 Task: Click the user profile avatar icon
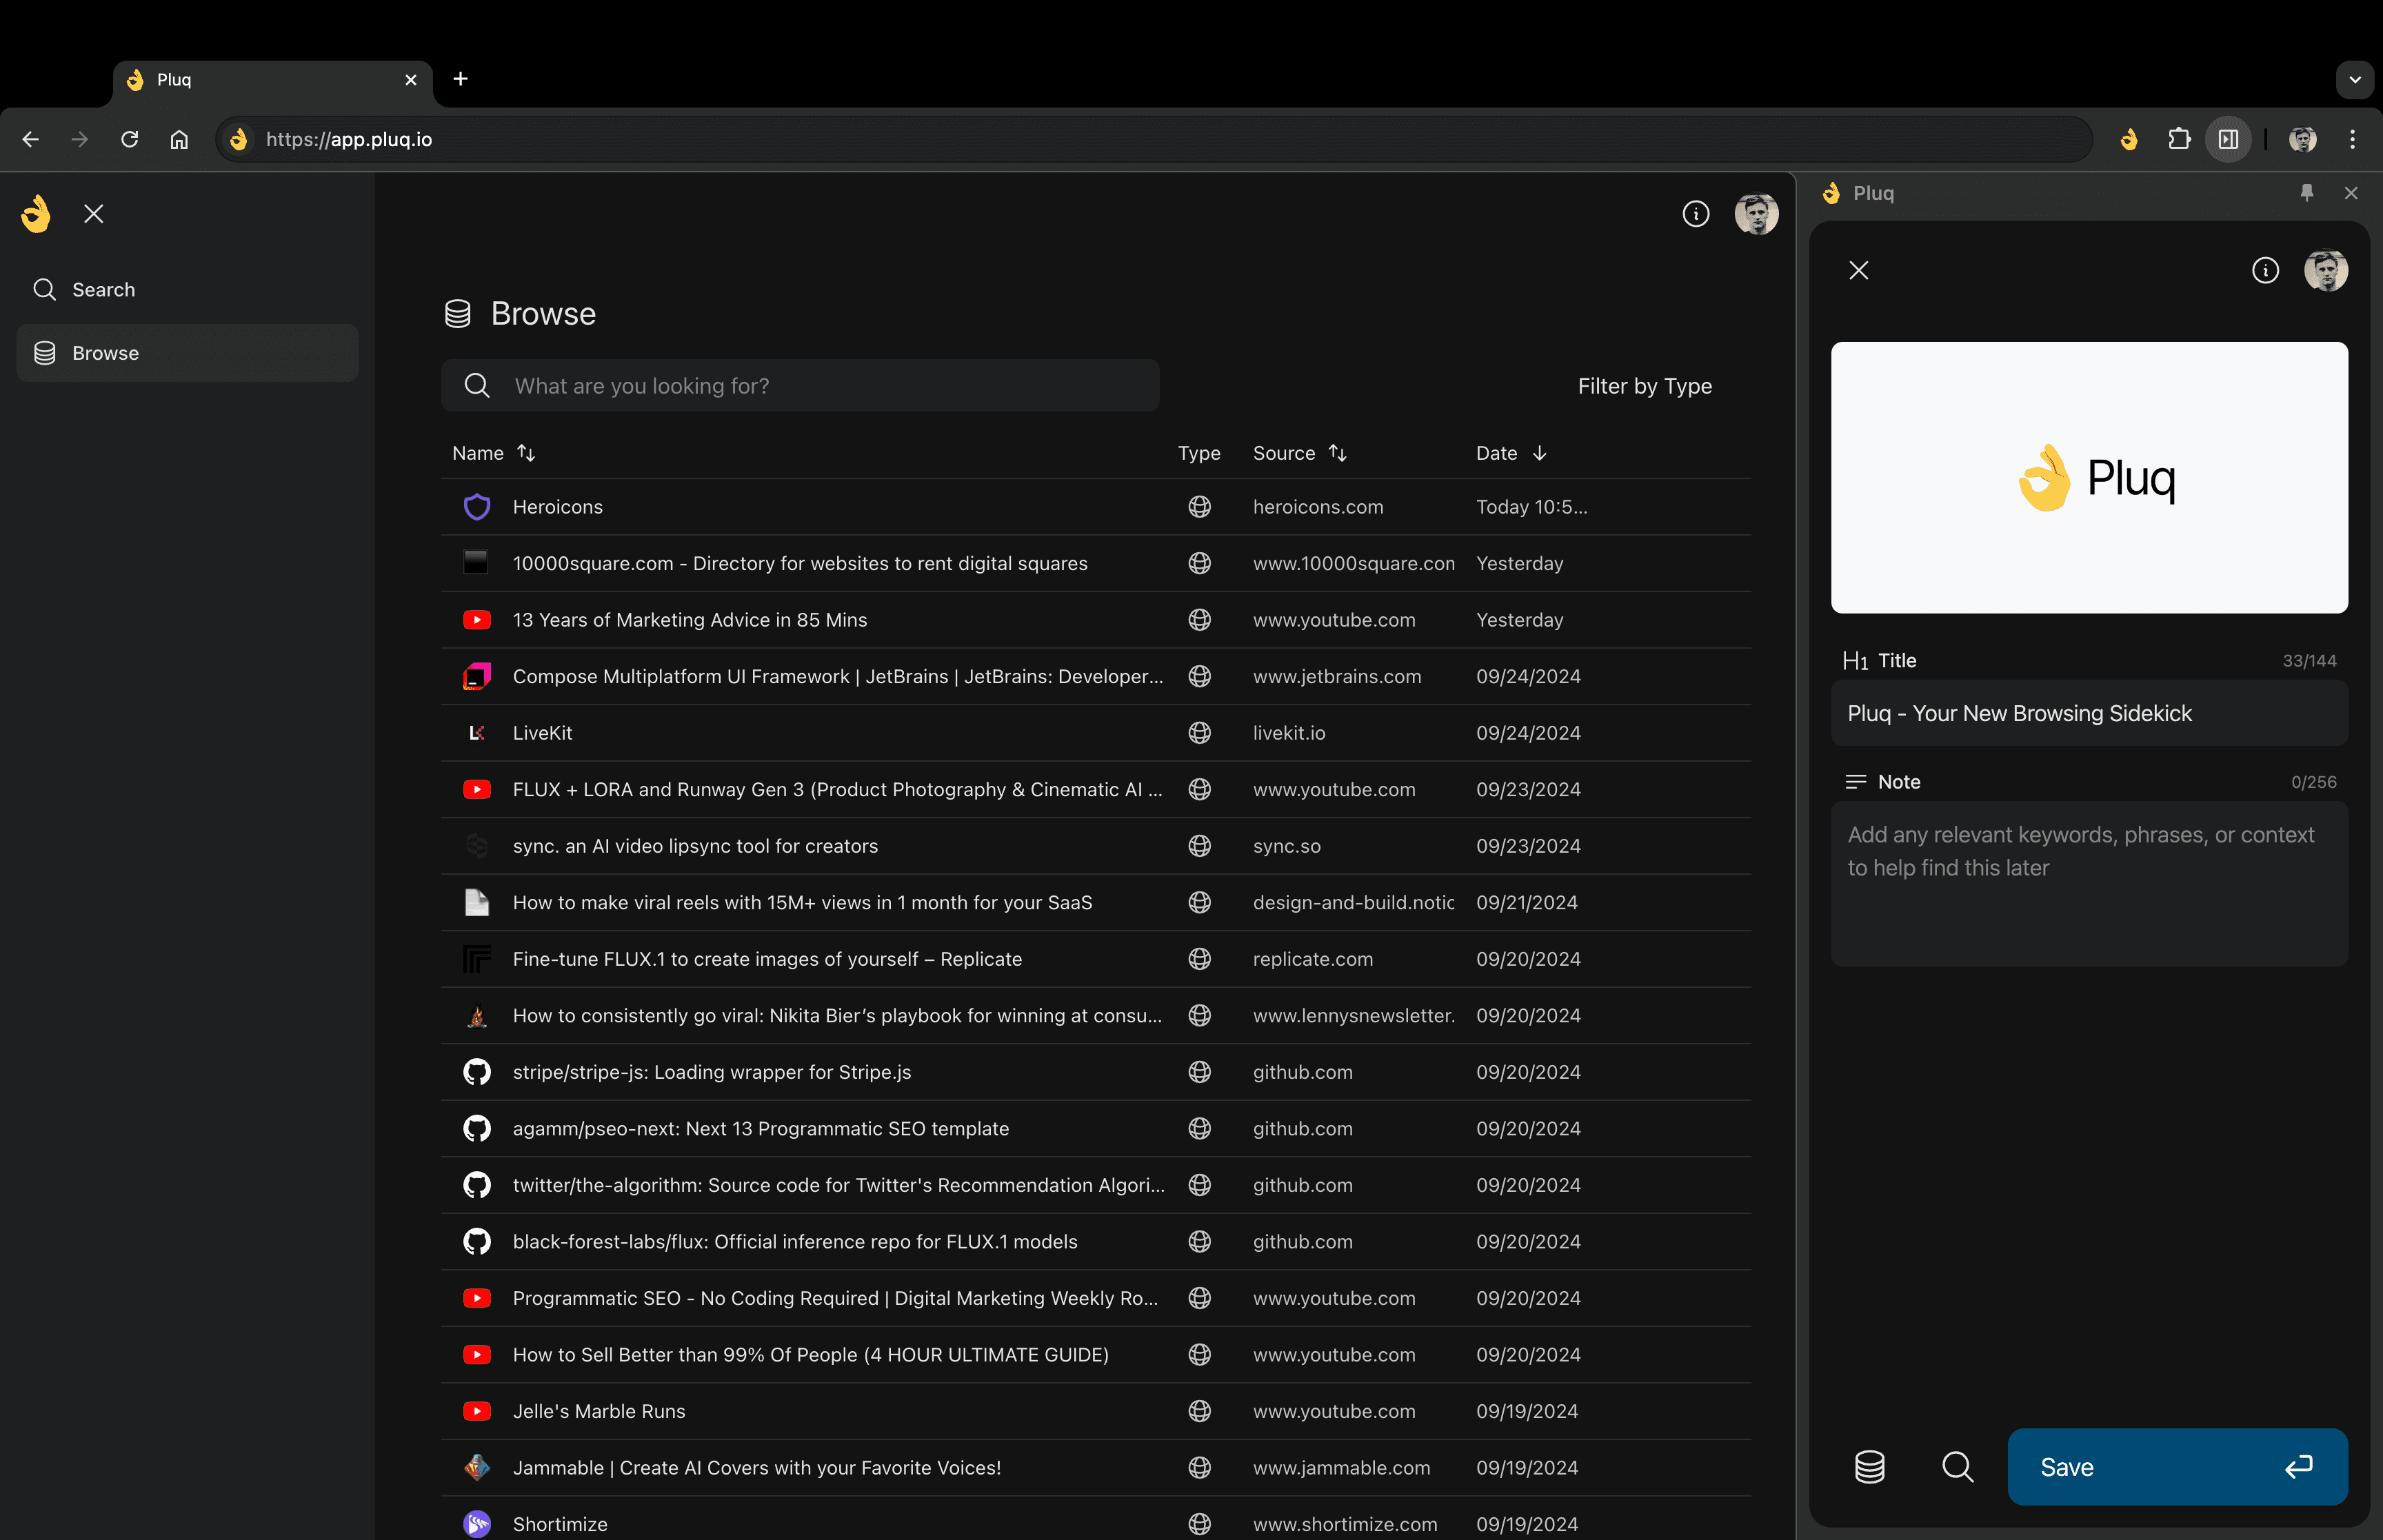[1756, 212]
